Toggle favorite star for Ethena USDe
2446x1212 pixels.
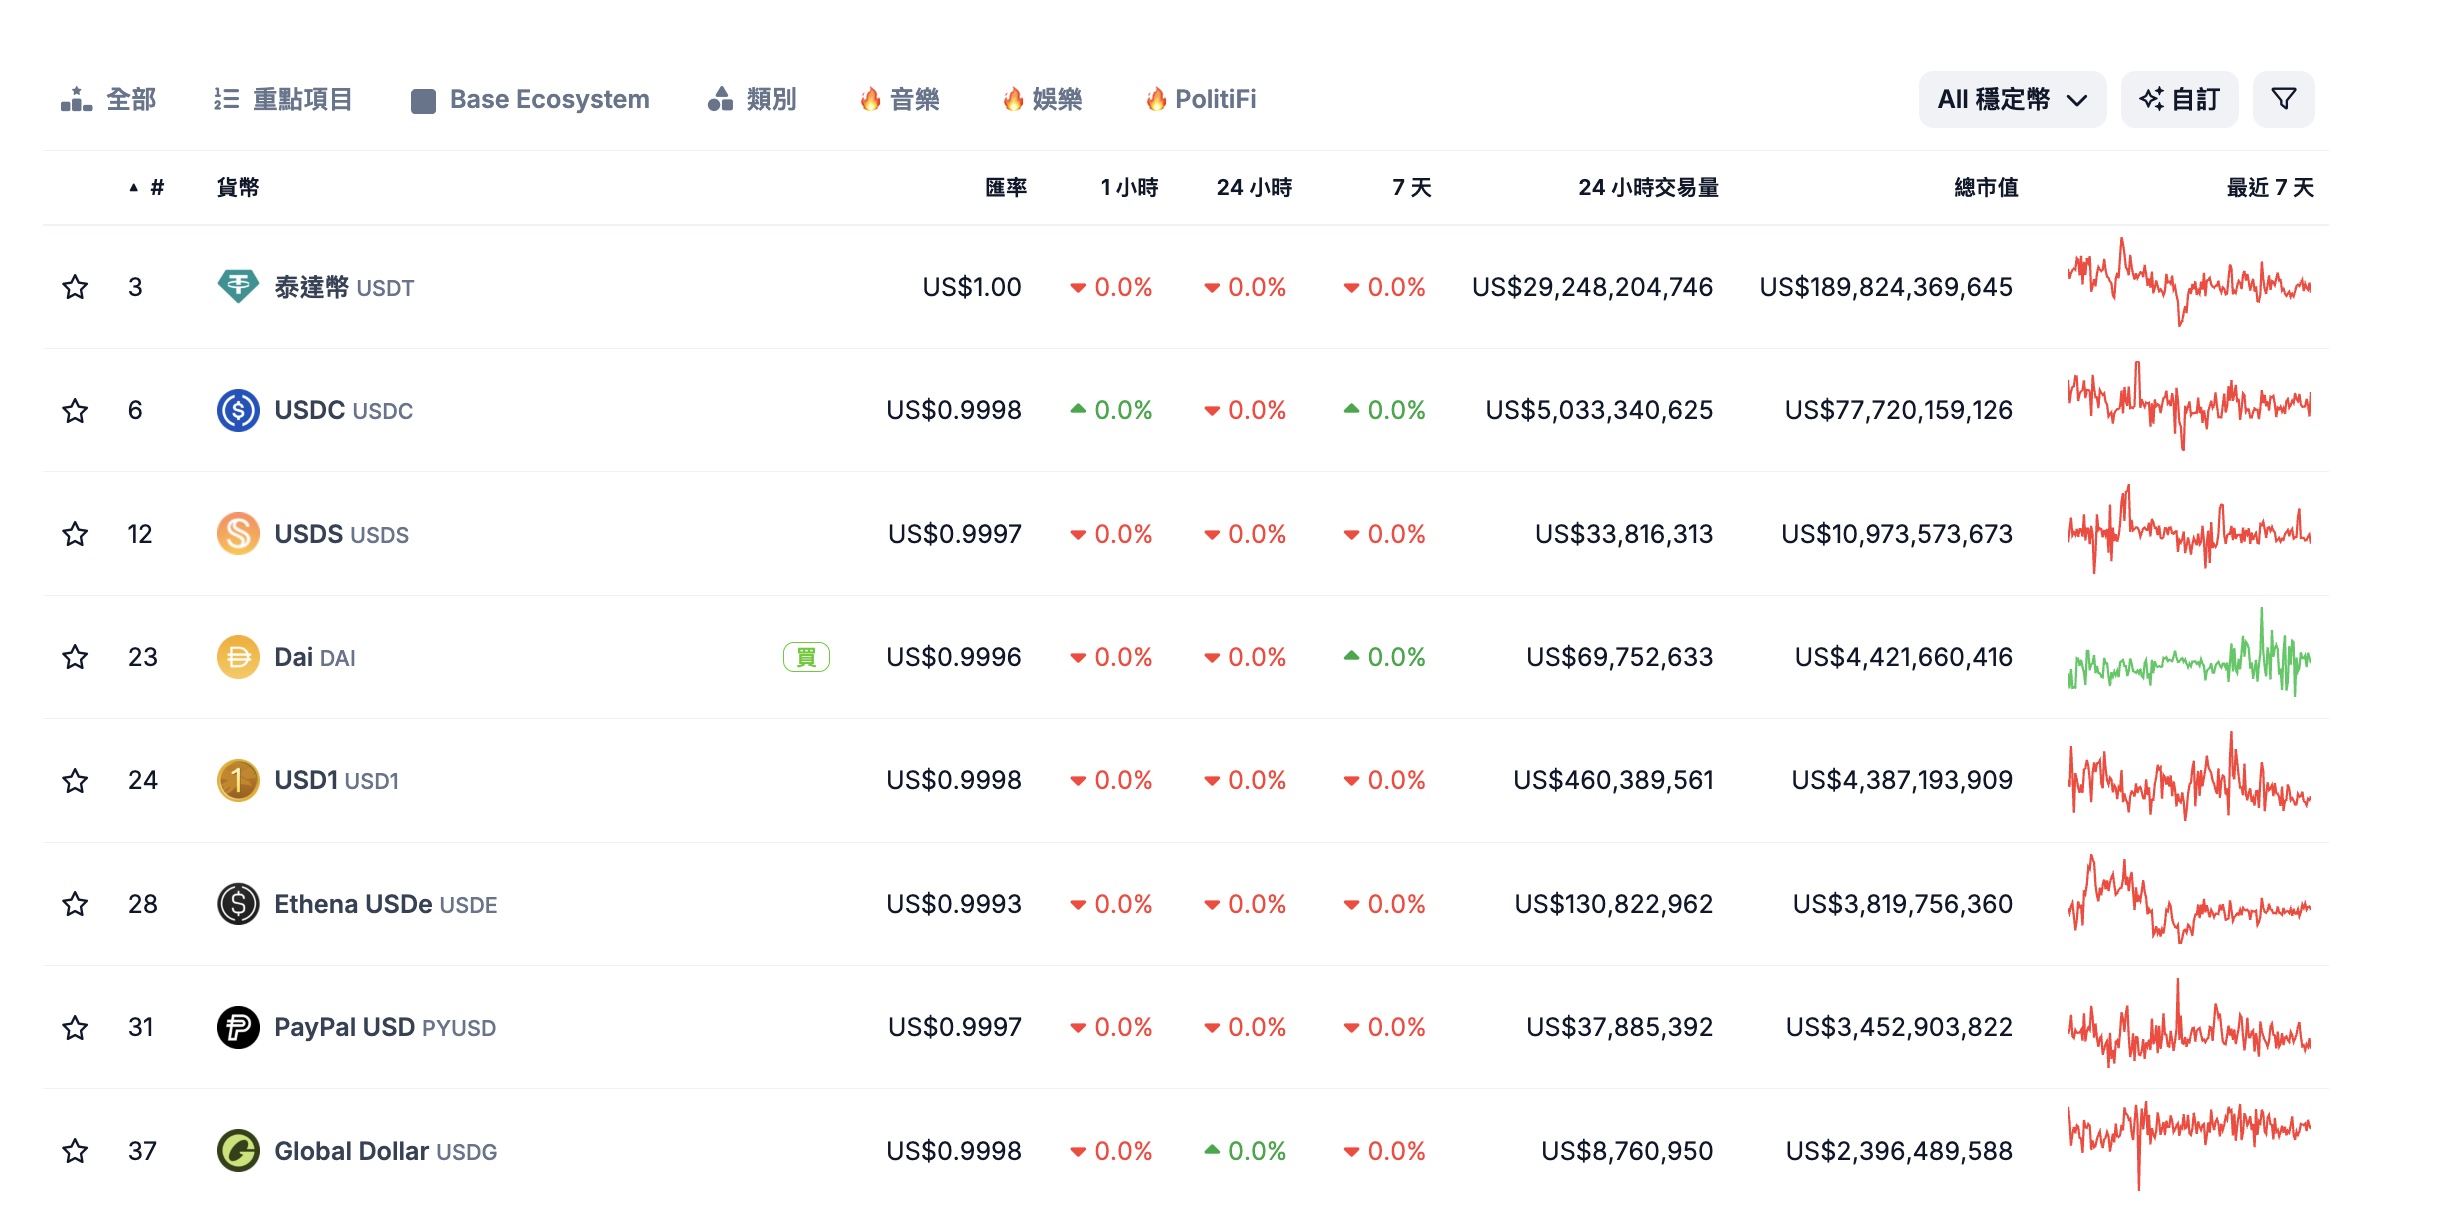[x=75, y=904]
